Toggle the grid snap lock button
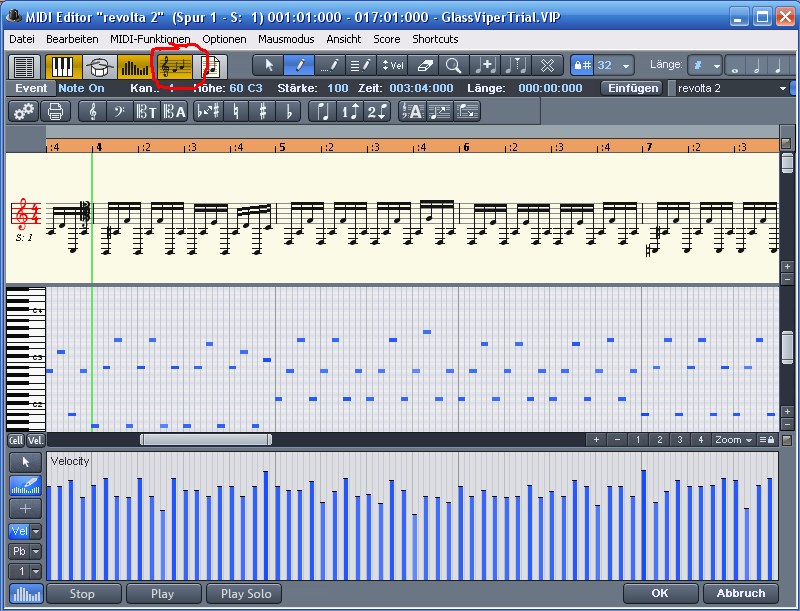The image size is (800, 611). (582, 65)
